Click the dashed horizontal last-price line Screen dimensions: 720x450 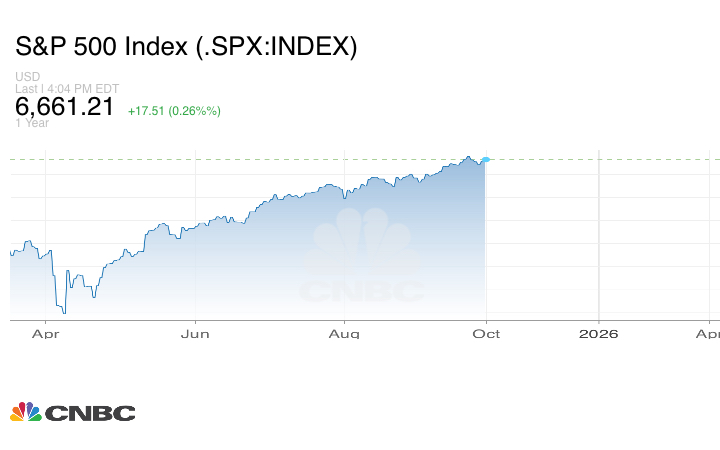click(250, 159)
